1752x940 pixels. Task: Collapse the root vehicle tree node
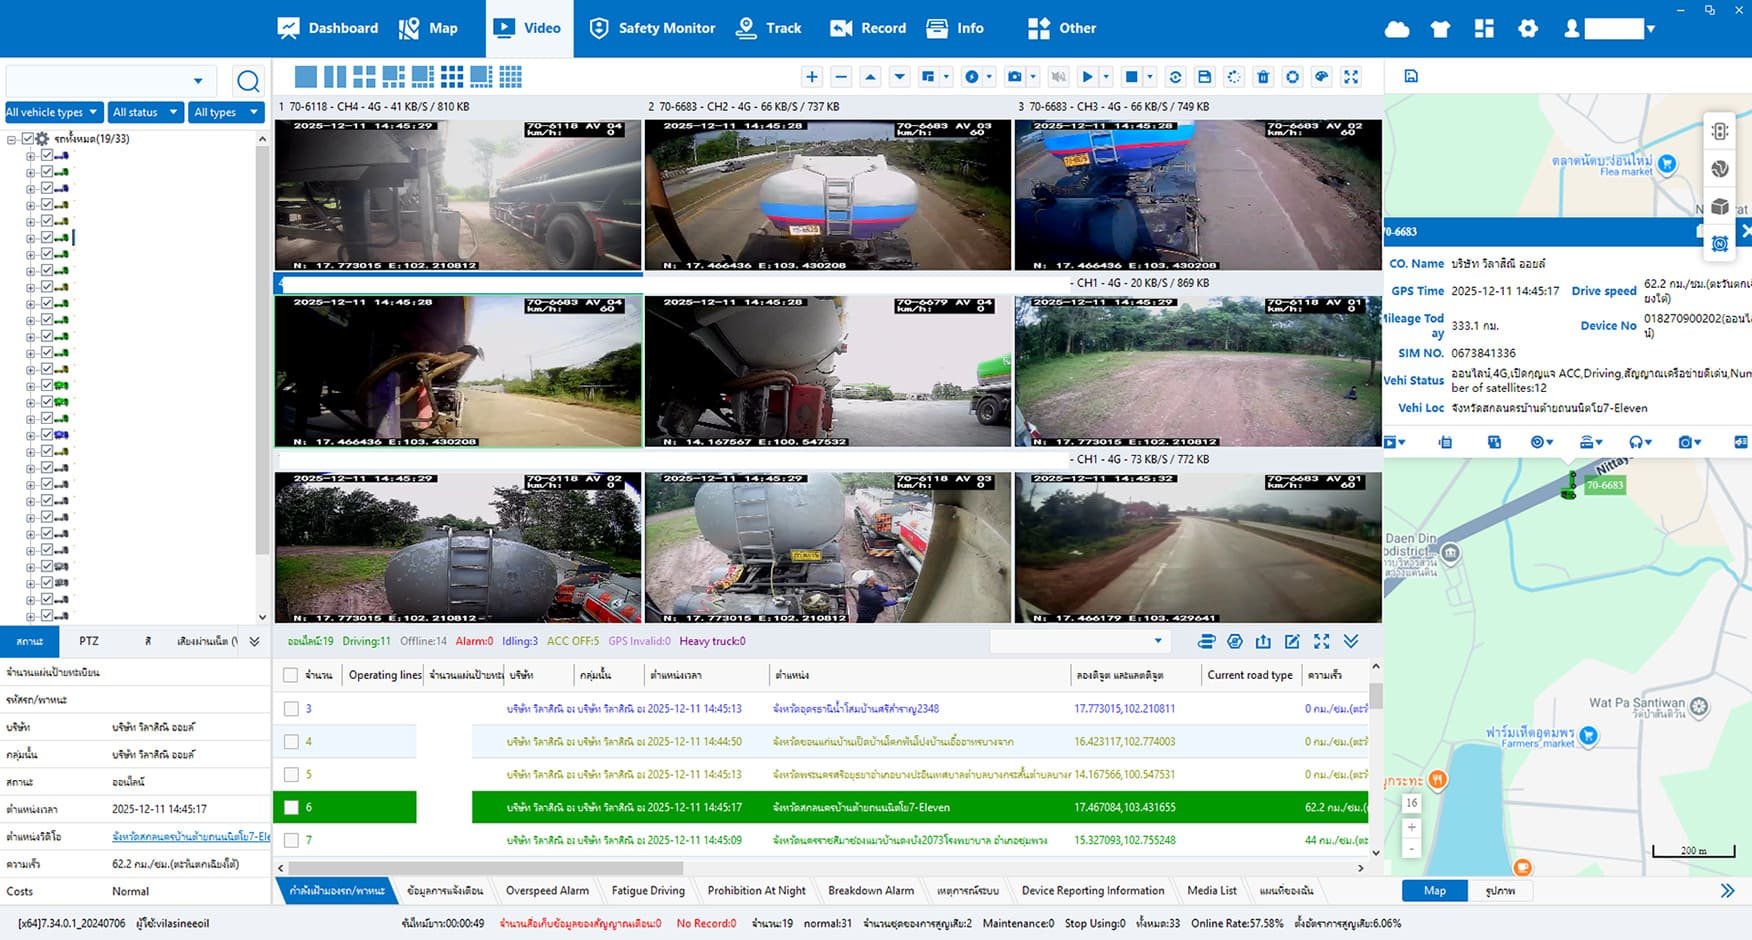pos(12,140)
